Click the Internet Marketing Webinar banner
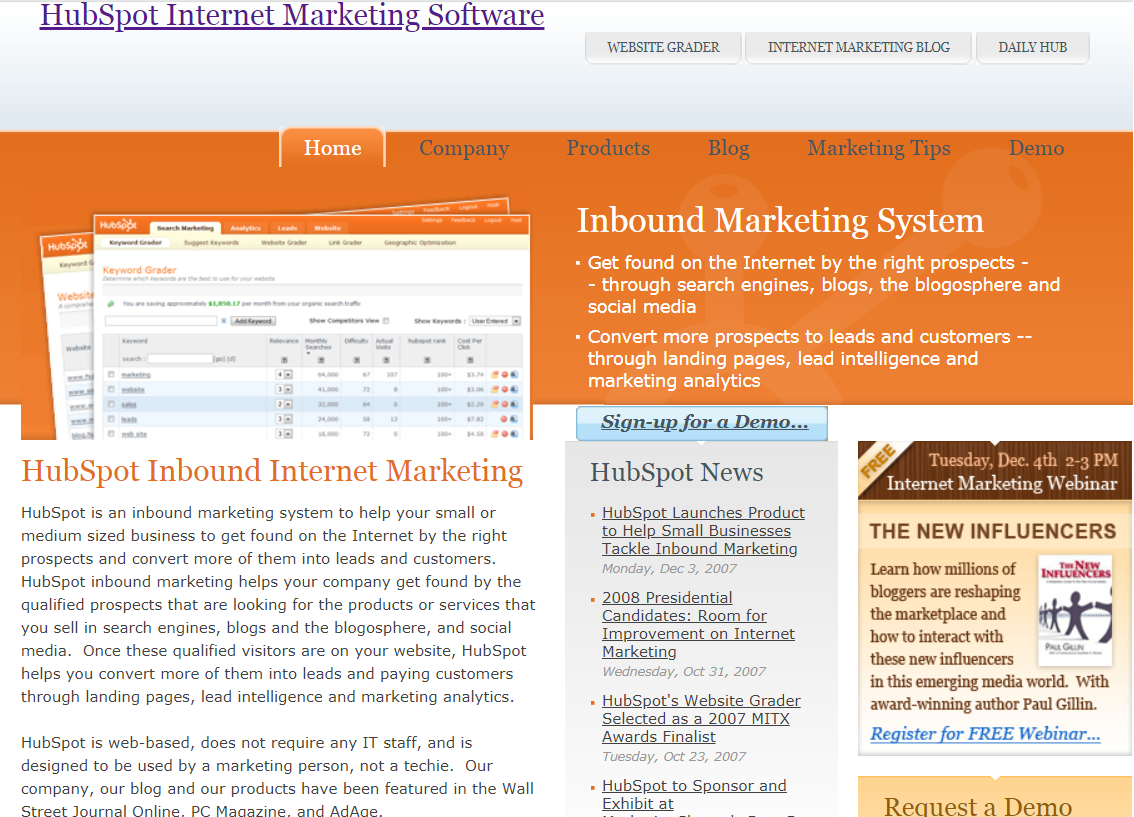The image size is (1134, 817). tap(994, 471)
